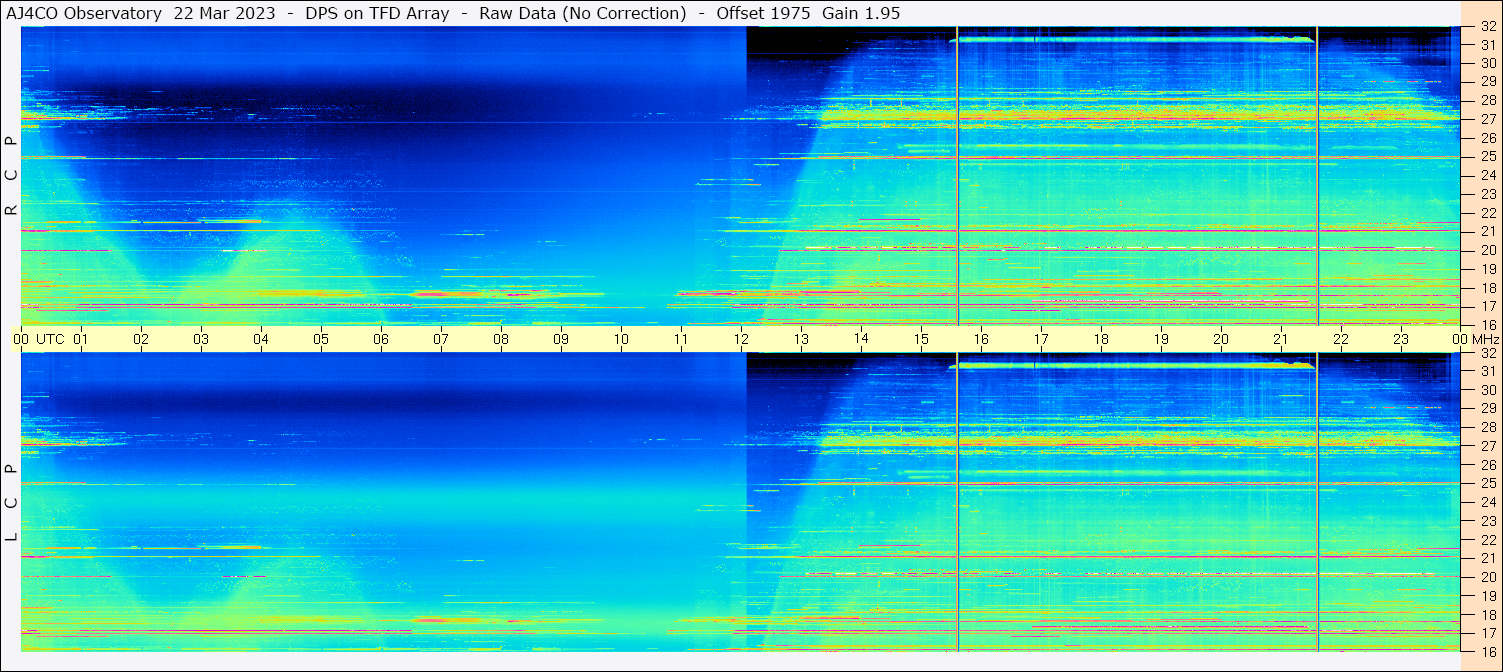Select the 25 MHz tick on RCP scale
Image resolution: width=1503 pixels, height=672 pixels.
(x=1487, y=157)
